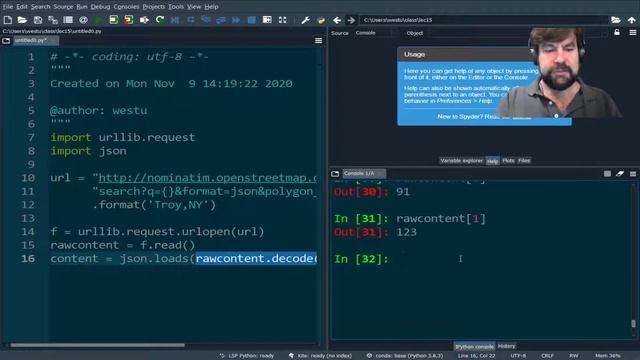Run the current cell
Image resolution: width=640 pixels, height=360 pixels.
coord(113,20)
